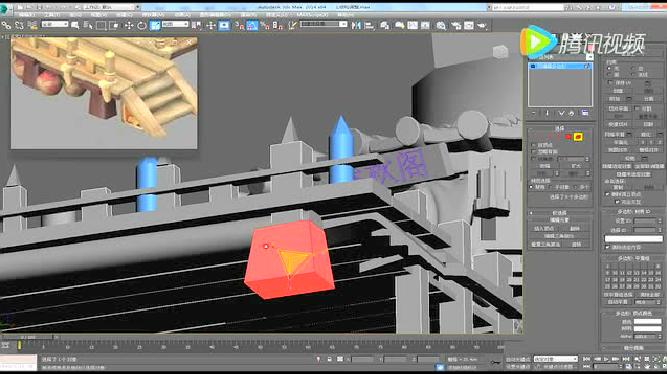Select the 子对象 preview selection radio
The width and height of the screenshot is (667, 374).
pos(551,187)
